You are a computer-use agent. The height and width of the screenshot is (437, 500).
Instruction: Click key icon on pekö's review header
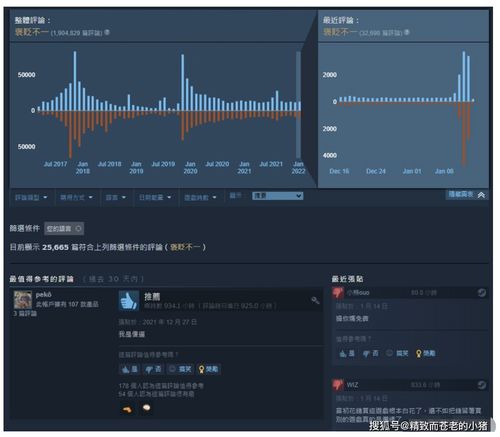point(315,301)
